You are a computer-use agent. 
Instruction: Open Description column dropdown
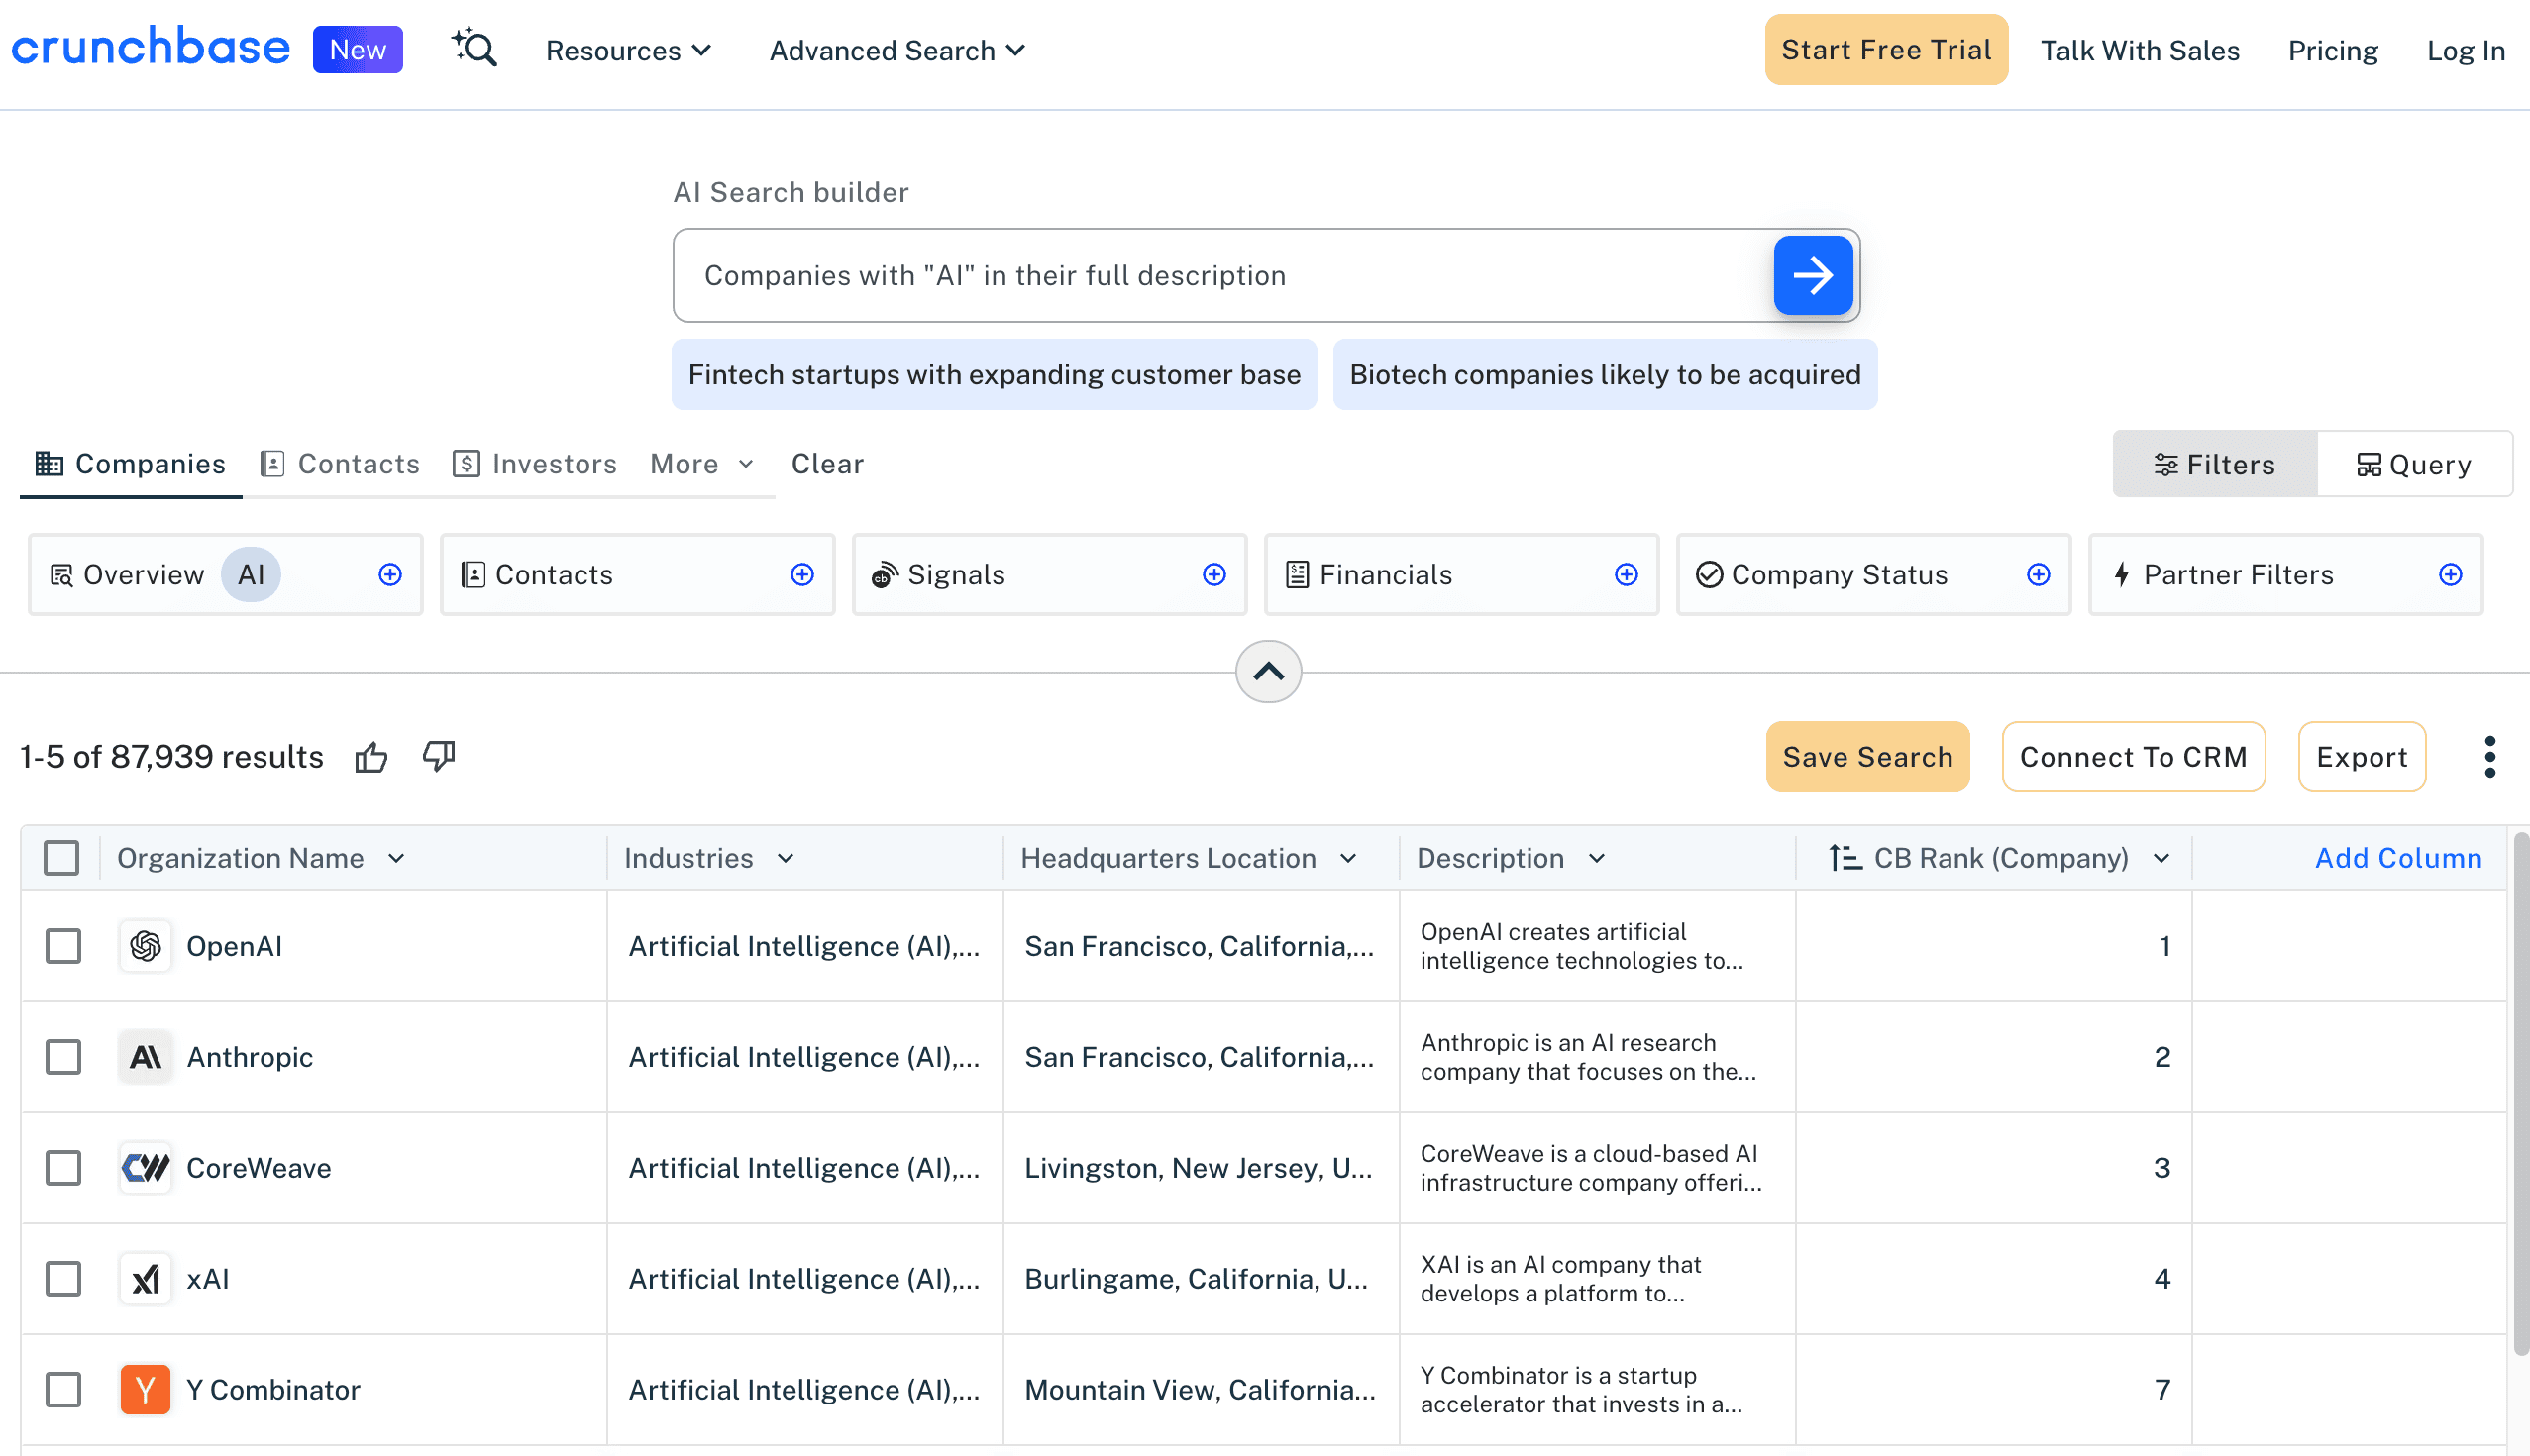(1596, 858)
